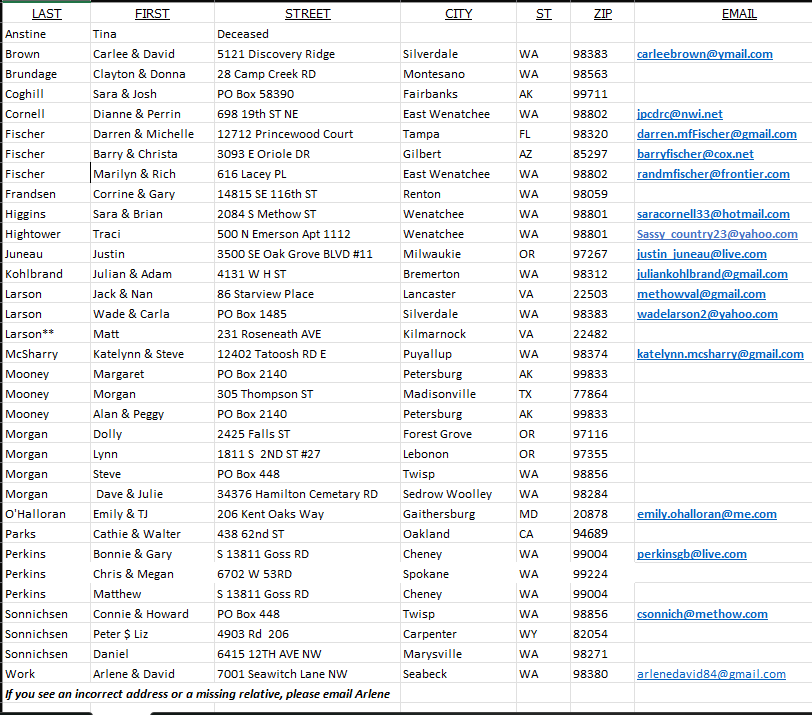This screenshot has width=812, height=715.
Task: Click the ZIP column header
Action: pyautogui.click(x=602, y=13)
